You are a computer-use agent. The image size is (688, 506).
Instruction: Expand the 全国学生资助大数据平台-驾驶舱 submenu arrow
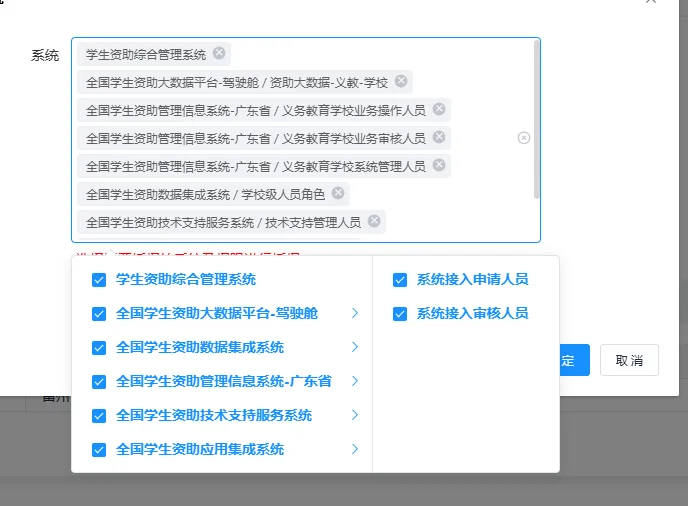coord(354,314)
